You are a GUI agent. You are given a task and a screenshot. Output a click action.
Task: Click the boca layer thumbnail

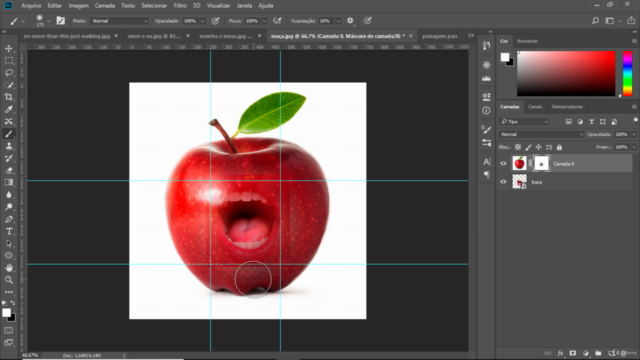[x=519, y=182]
